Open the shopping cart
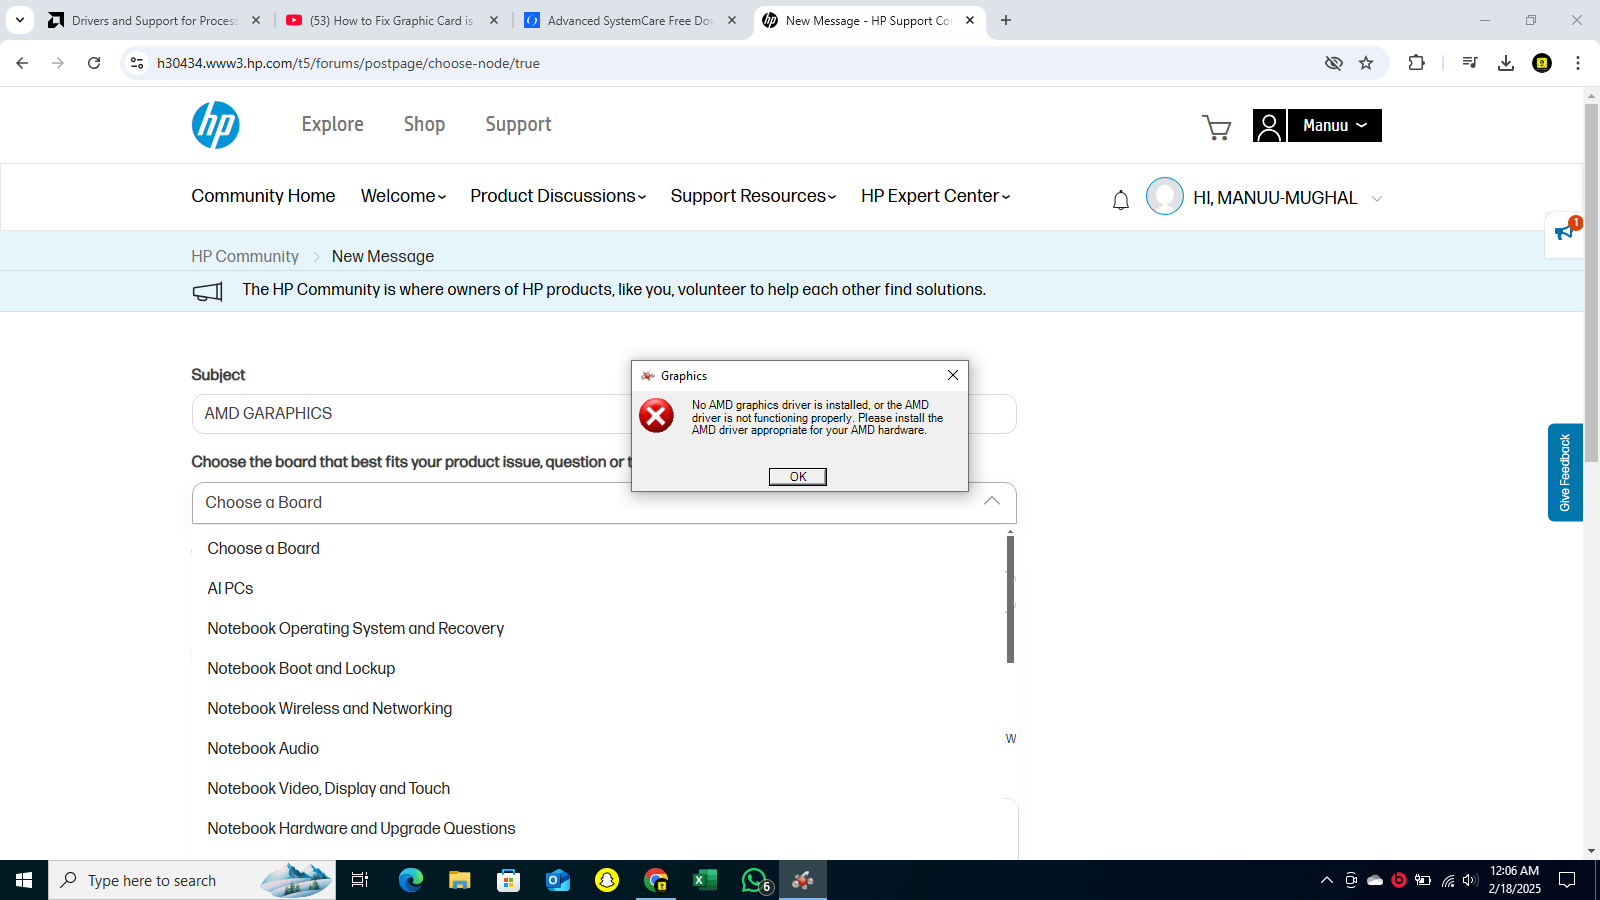Screen dimensions: 1600x900 pos(1216,127)
